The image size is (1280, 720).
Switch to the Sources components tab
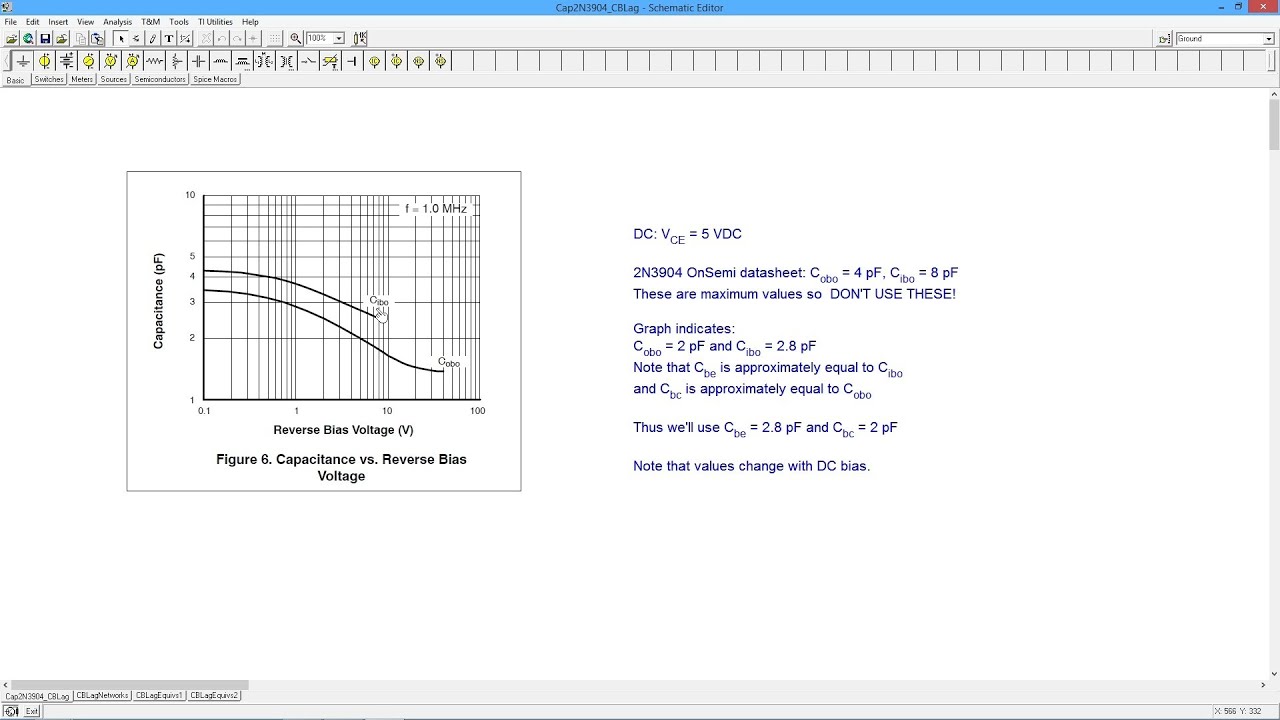click(x=114, y=79)
